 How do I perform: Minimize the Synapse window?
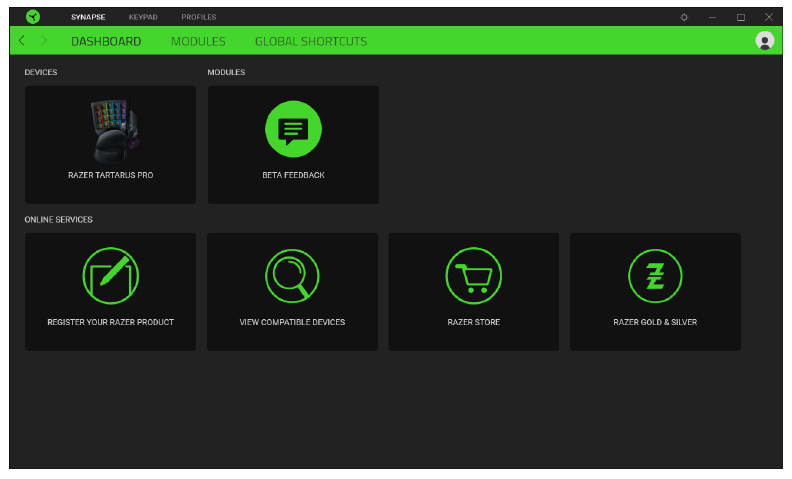pyautogui.click(x=712, y=17)
